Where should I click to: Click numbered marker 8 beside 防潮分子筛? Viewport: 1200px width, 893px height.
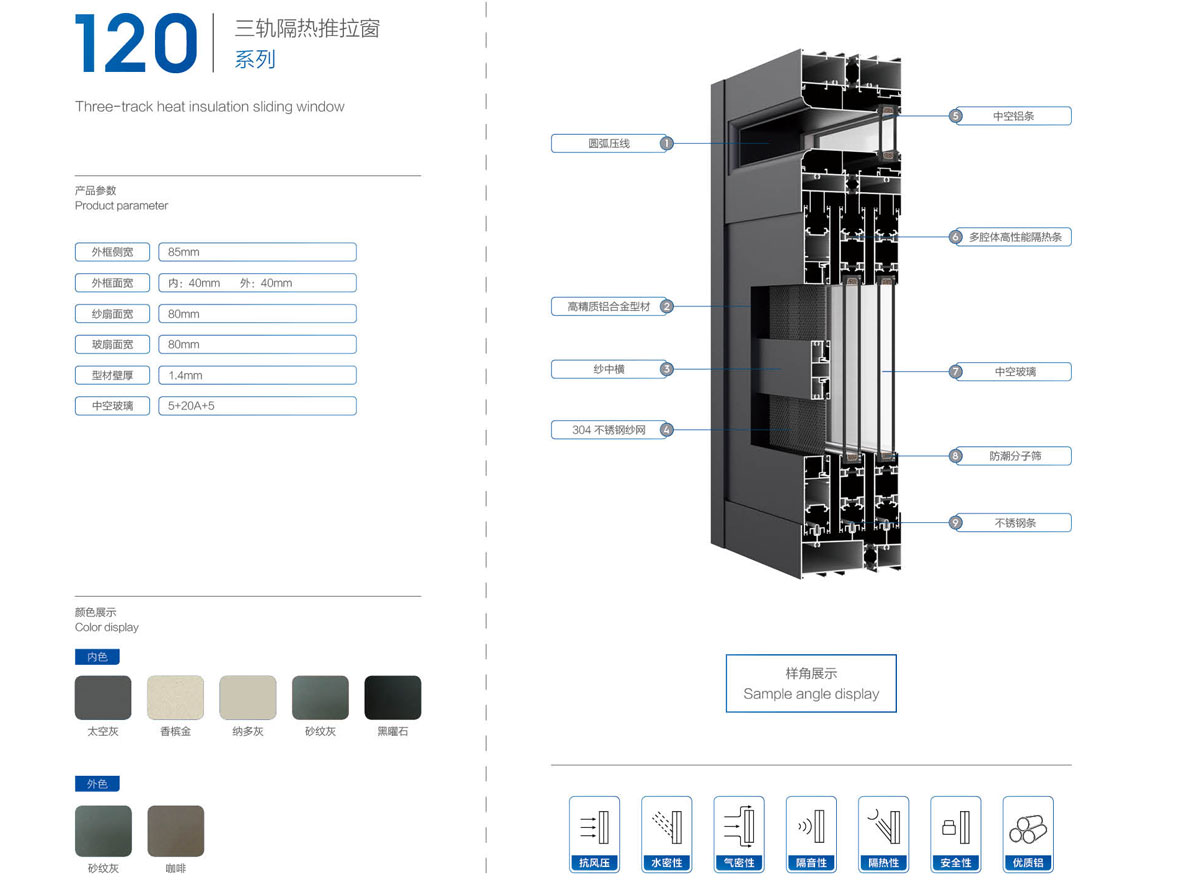(956, 455)
